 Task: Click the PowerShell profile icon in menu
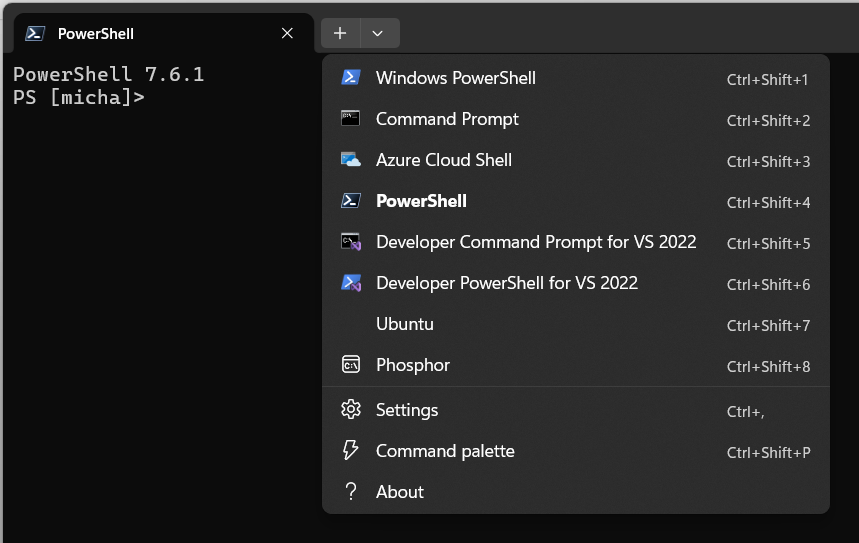(x=351, y=201)
